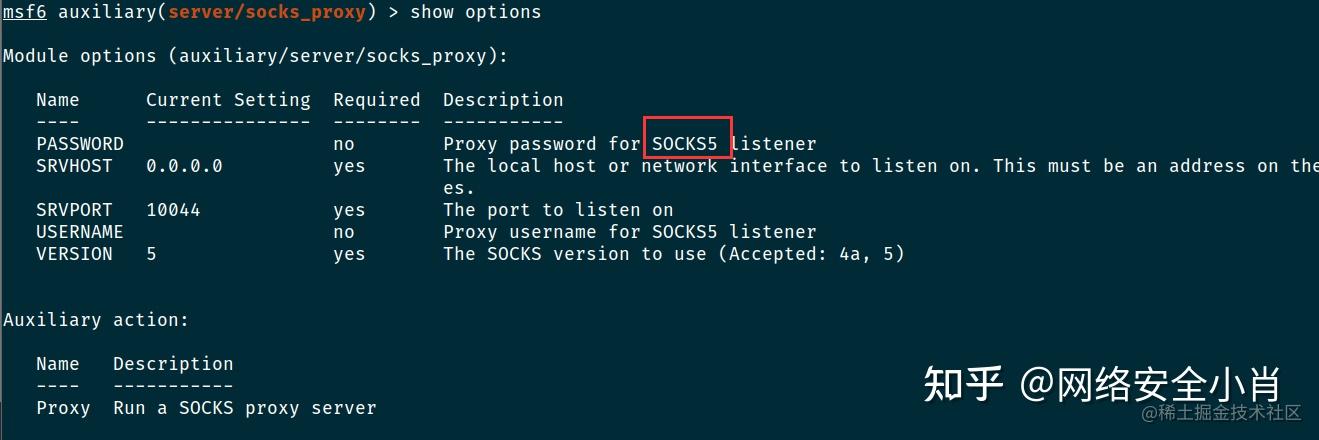Click the 0.0.0.0 SRVHOST value

[184, 166]
